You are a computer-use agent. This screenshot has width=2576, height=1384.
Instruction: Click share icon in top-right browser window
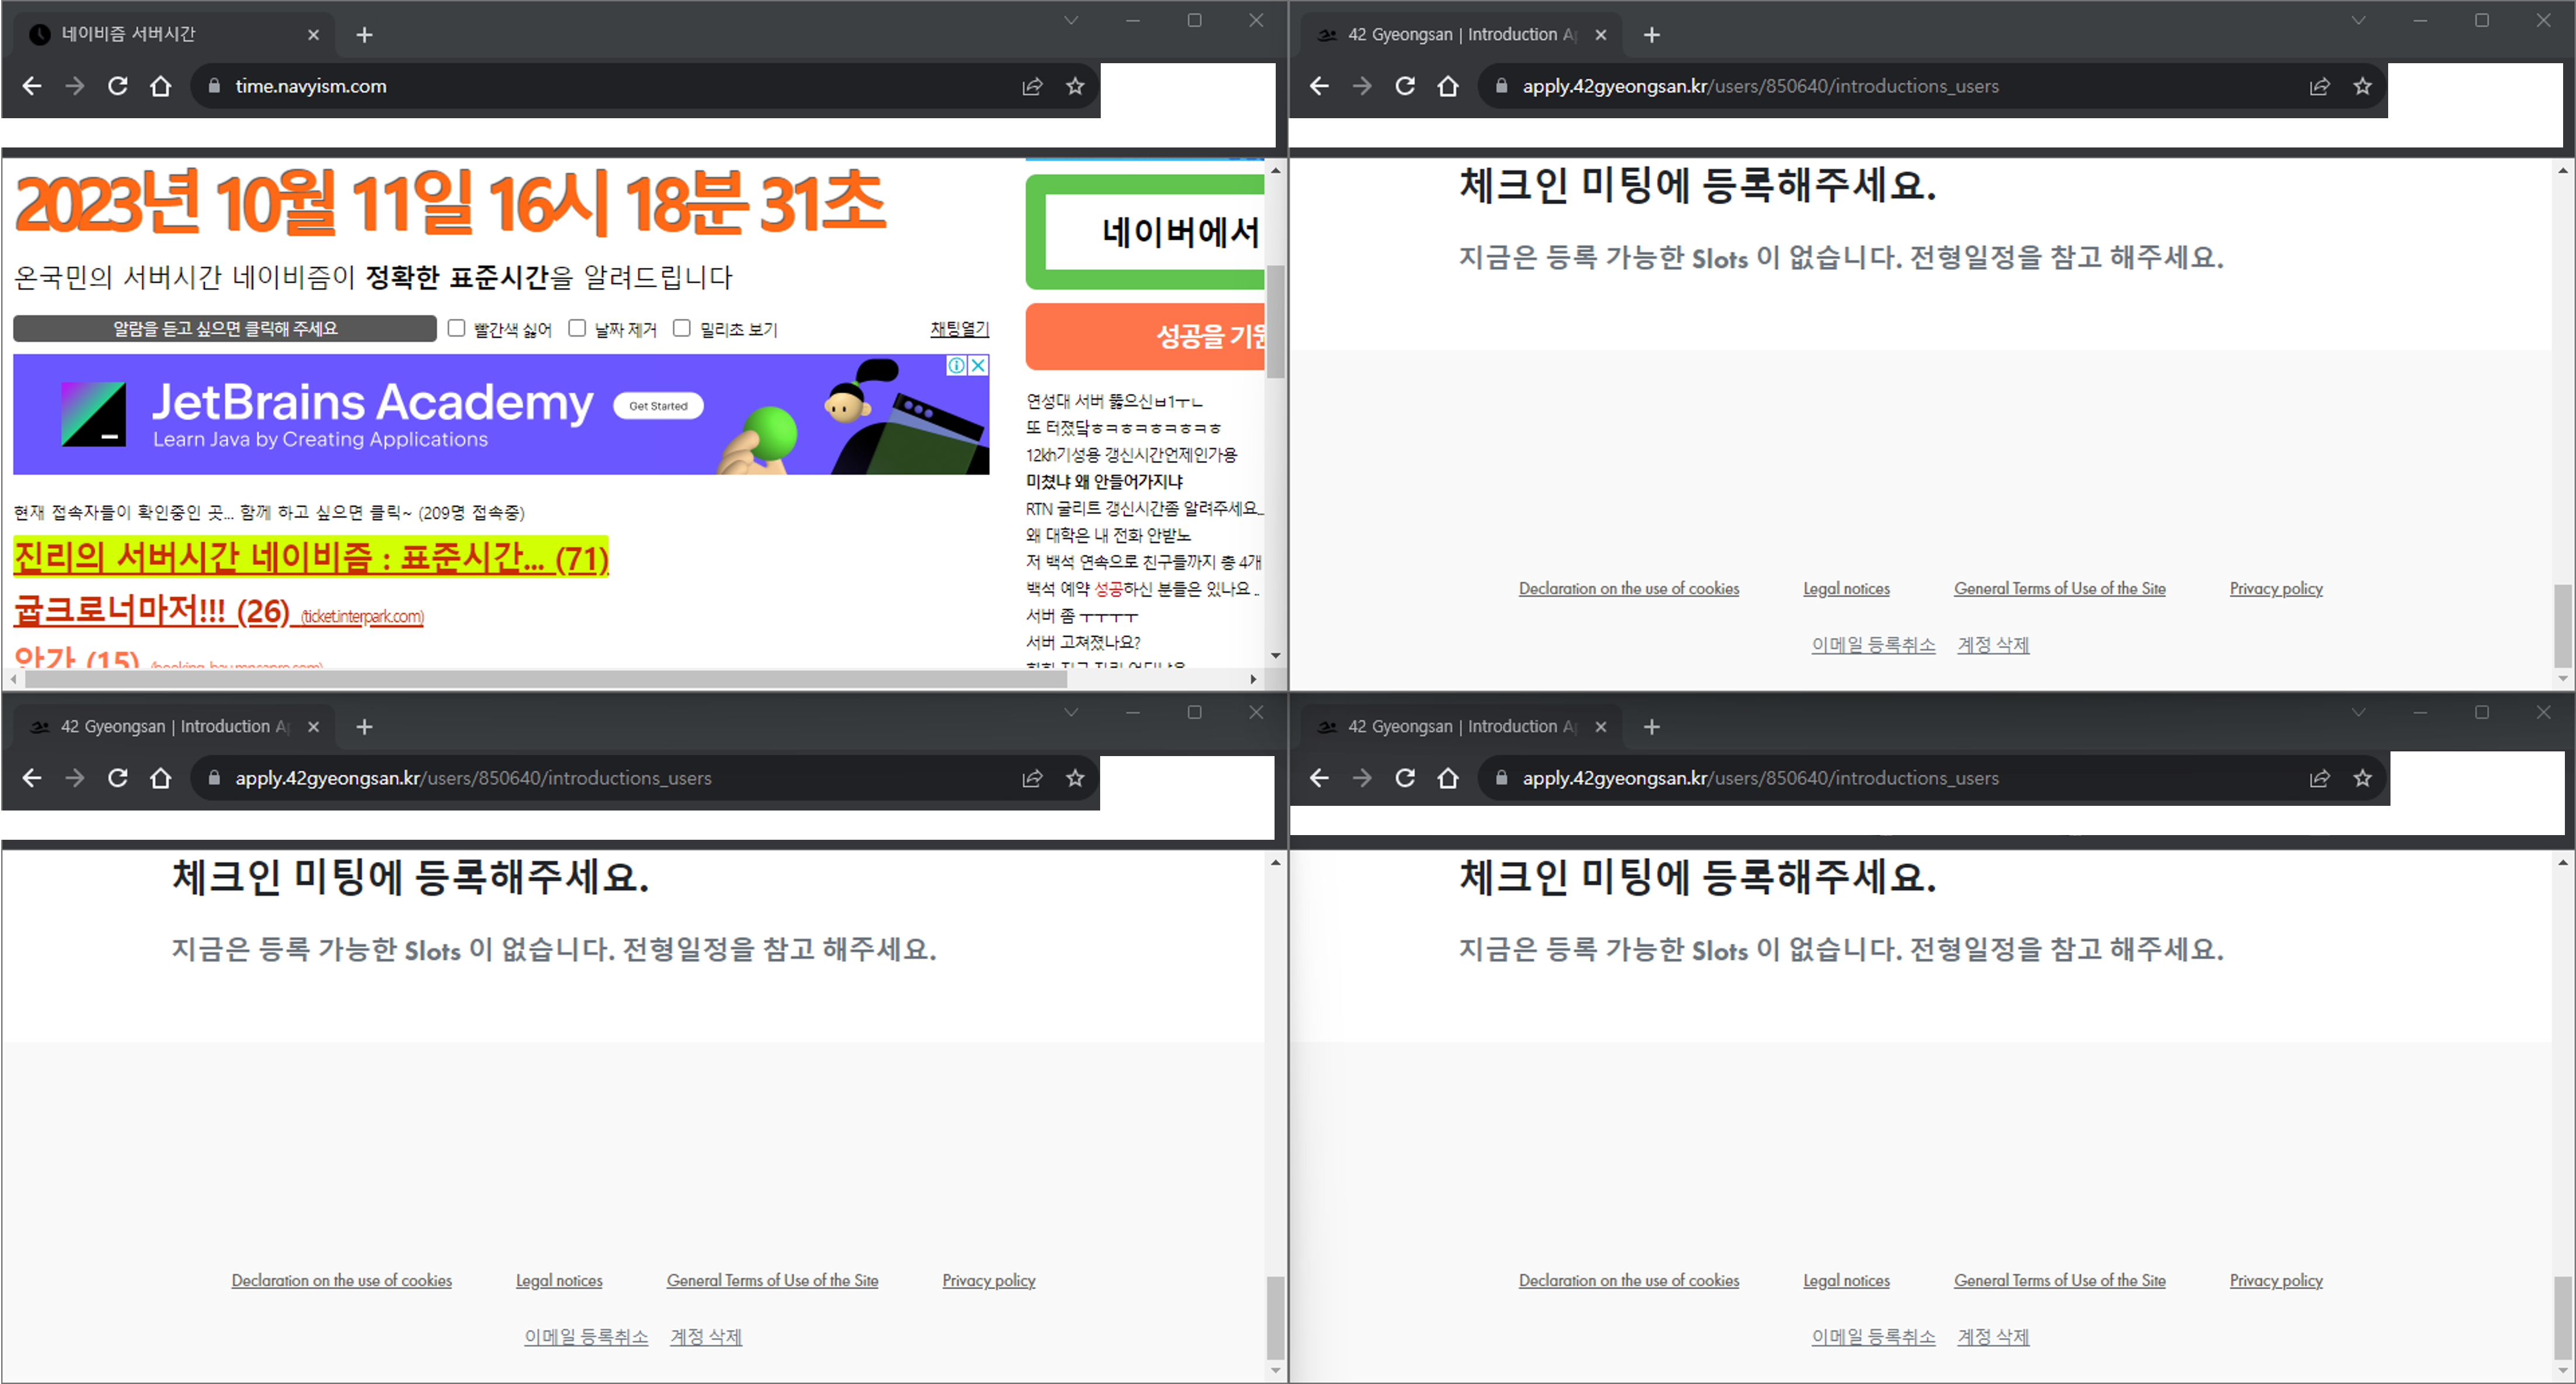2319,86
